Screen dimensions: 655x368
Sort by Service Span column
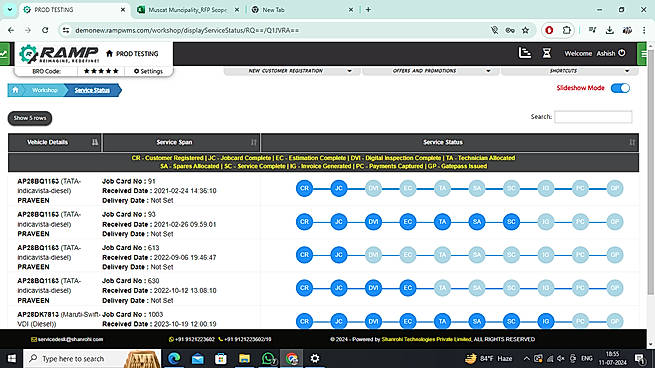pyautogui.click(x=181, y=142)
